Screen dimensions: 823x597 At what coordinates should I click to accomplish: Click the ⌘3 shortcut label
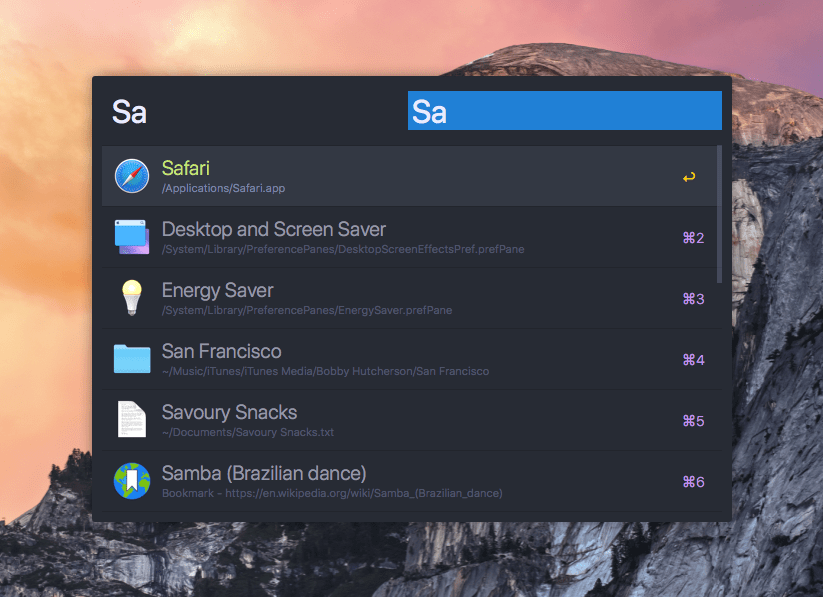pos(693,299)
